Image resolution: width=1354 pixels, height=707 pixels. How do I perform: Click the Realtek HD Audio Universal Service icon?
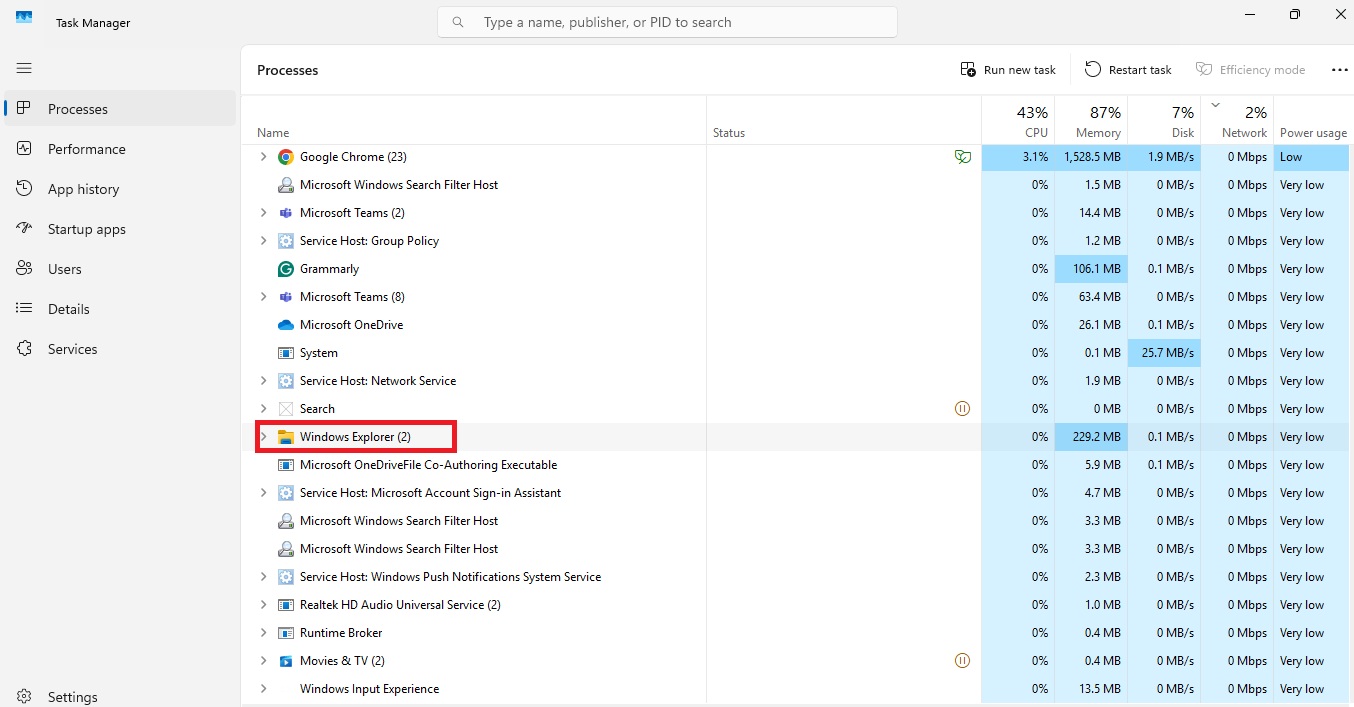tap(286, 605)
